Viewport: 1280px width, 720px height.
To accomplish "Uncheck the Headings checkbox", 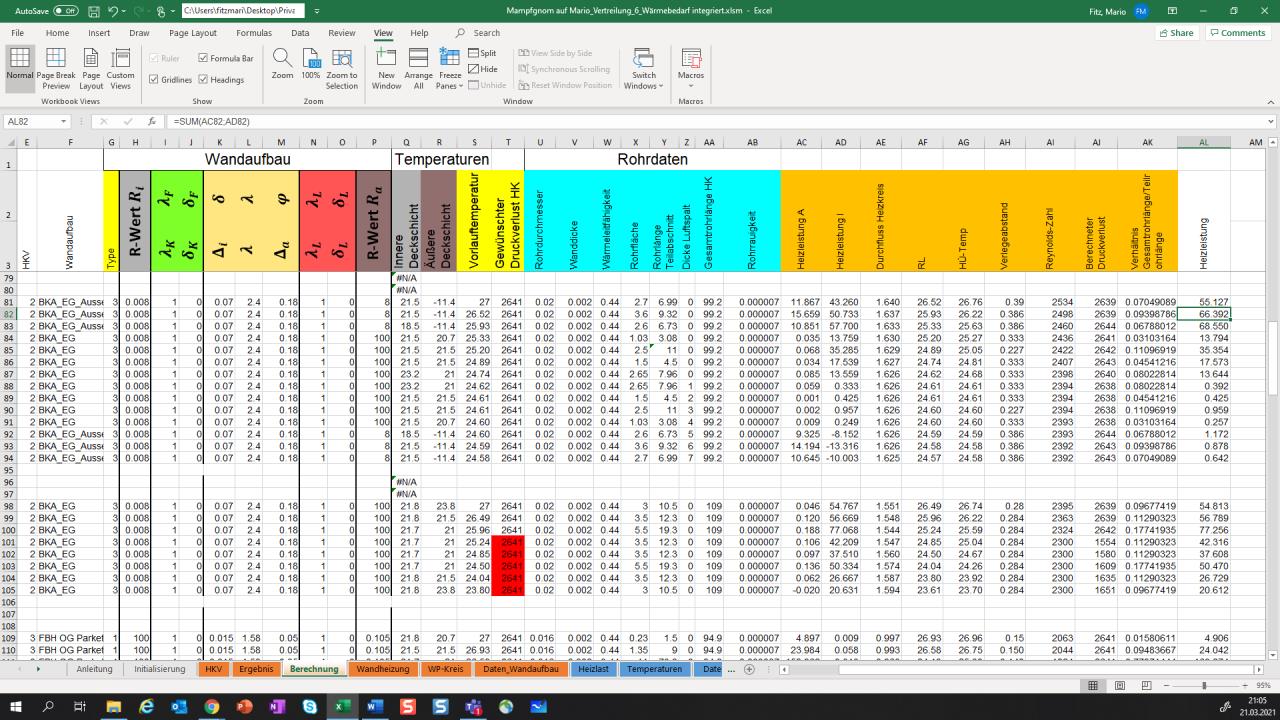I will tap(204, 80).
